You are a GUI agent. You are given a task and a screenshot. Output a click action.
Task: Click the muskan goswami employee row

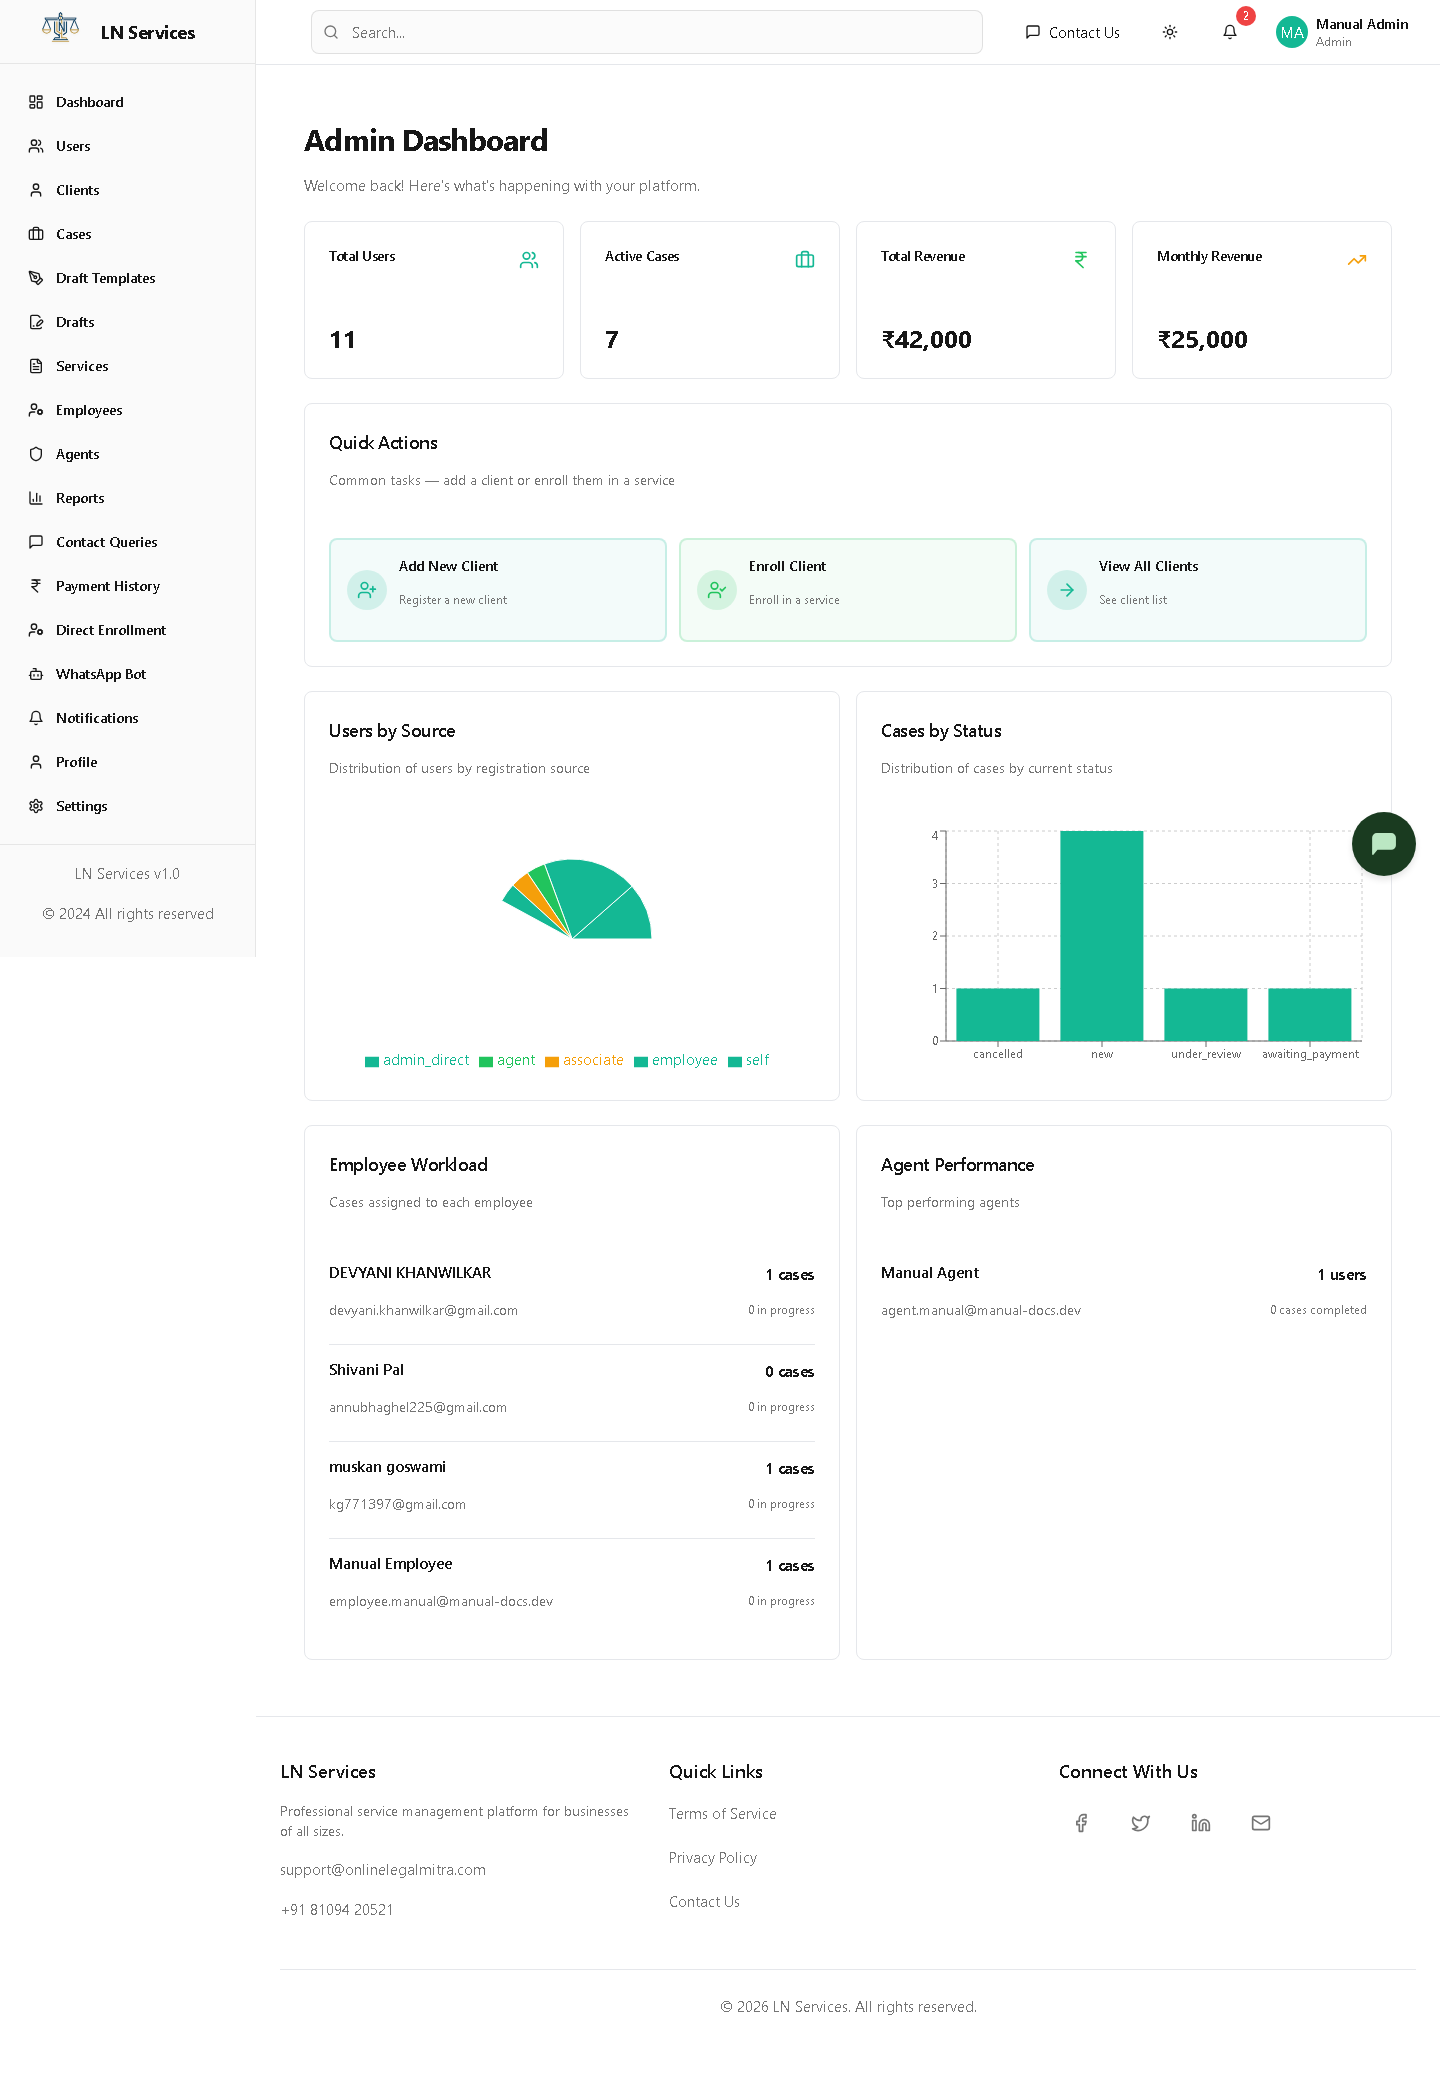click(572, 1485)
